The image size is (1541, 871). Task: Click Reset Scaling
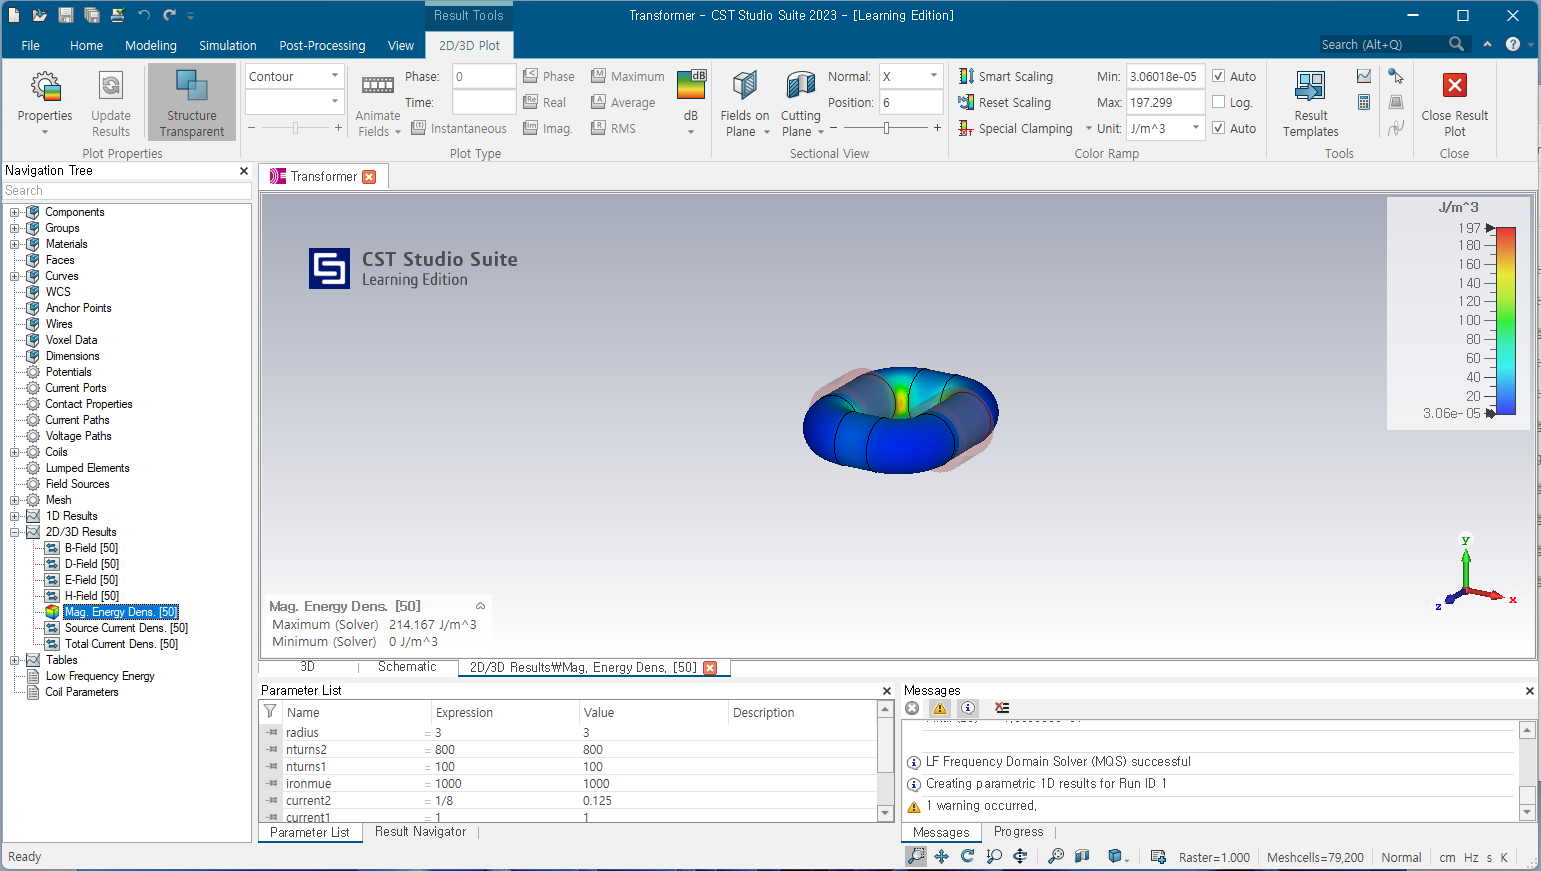(1004, 102)
